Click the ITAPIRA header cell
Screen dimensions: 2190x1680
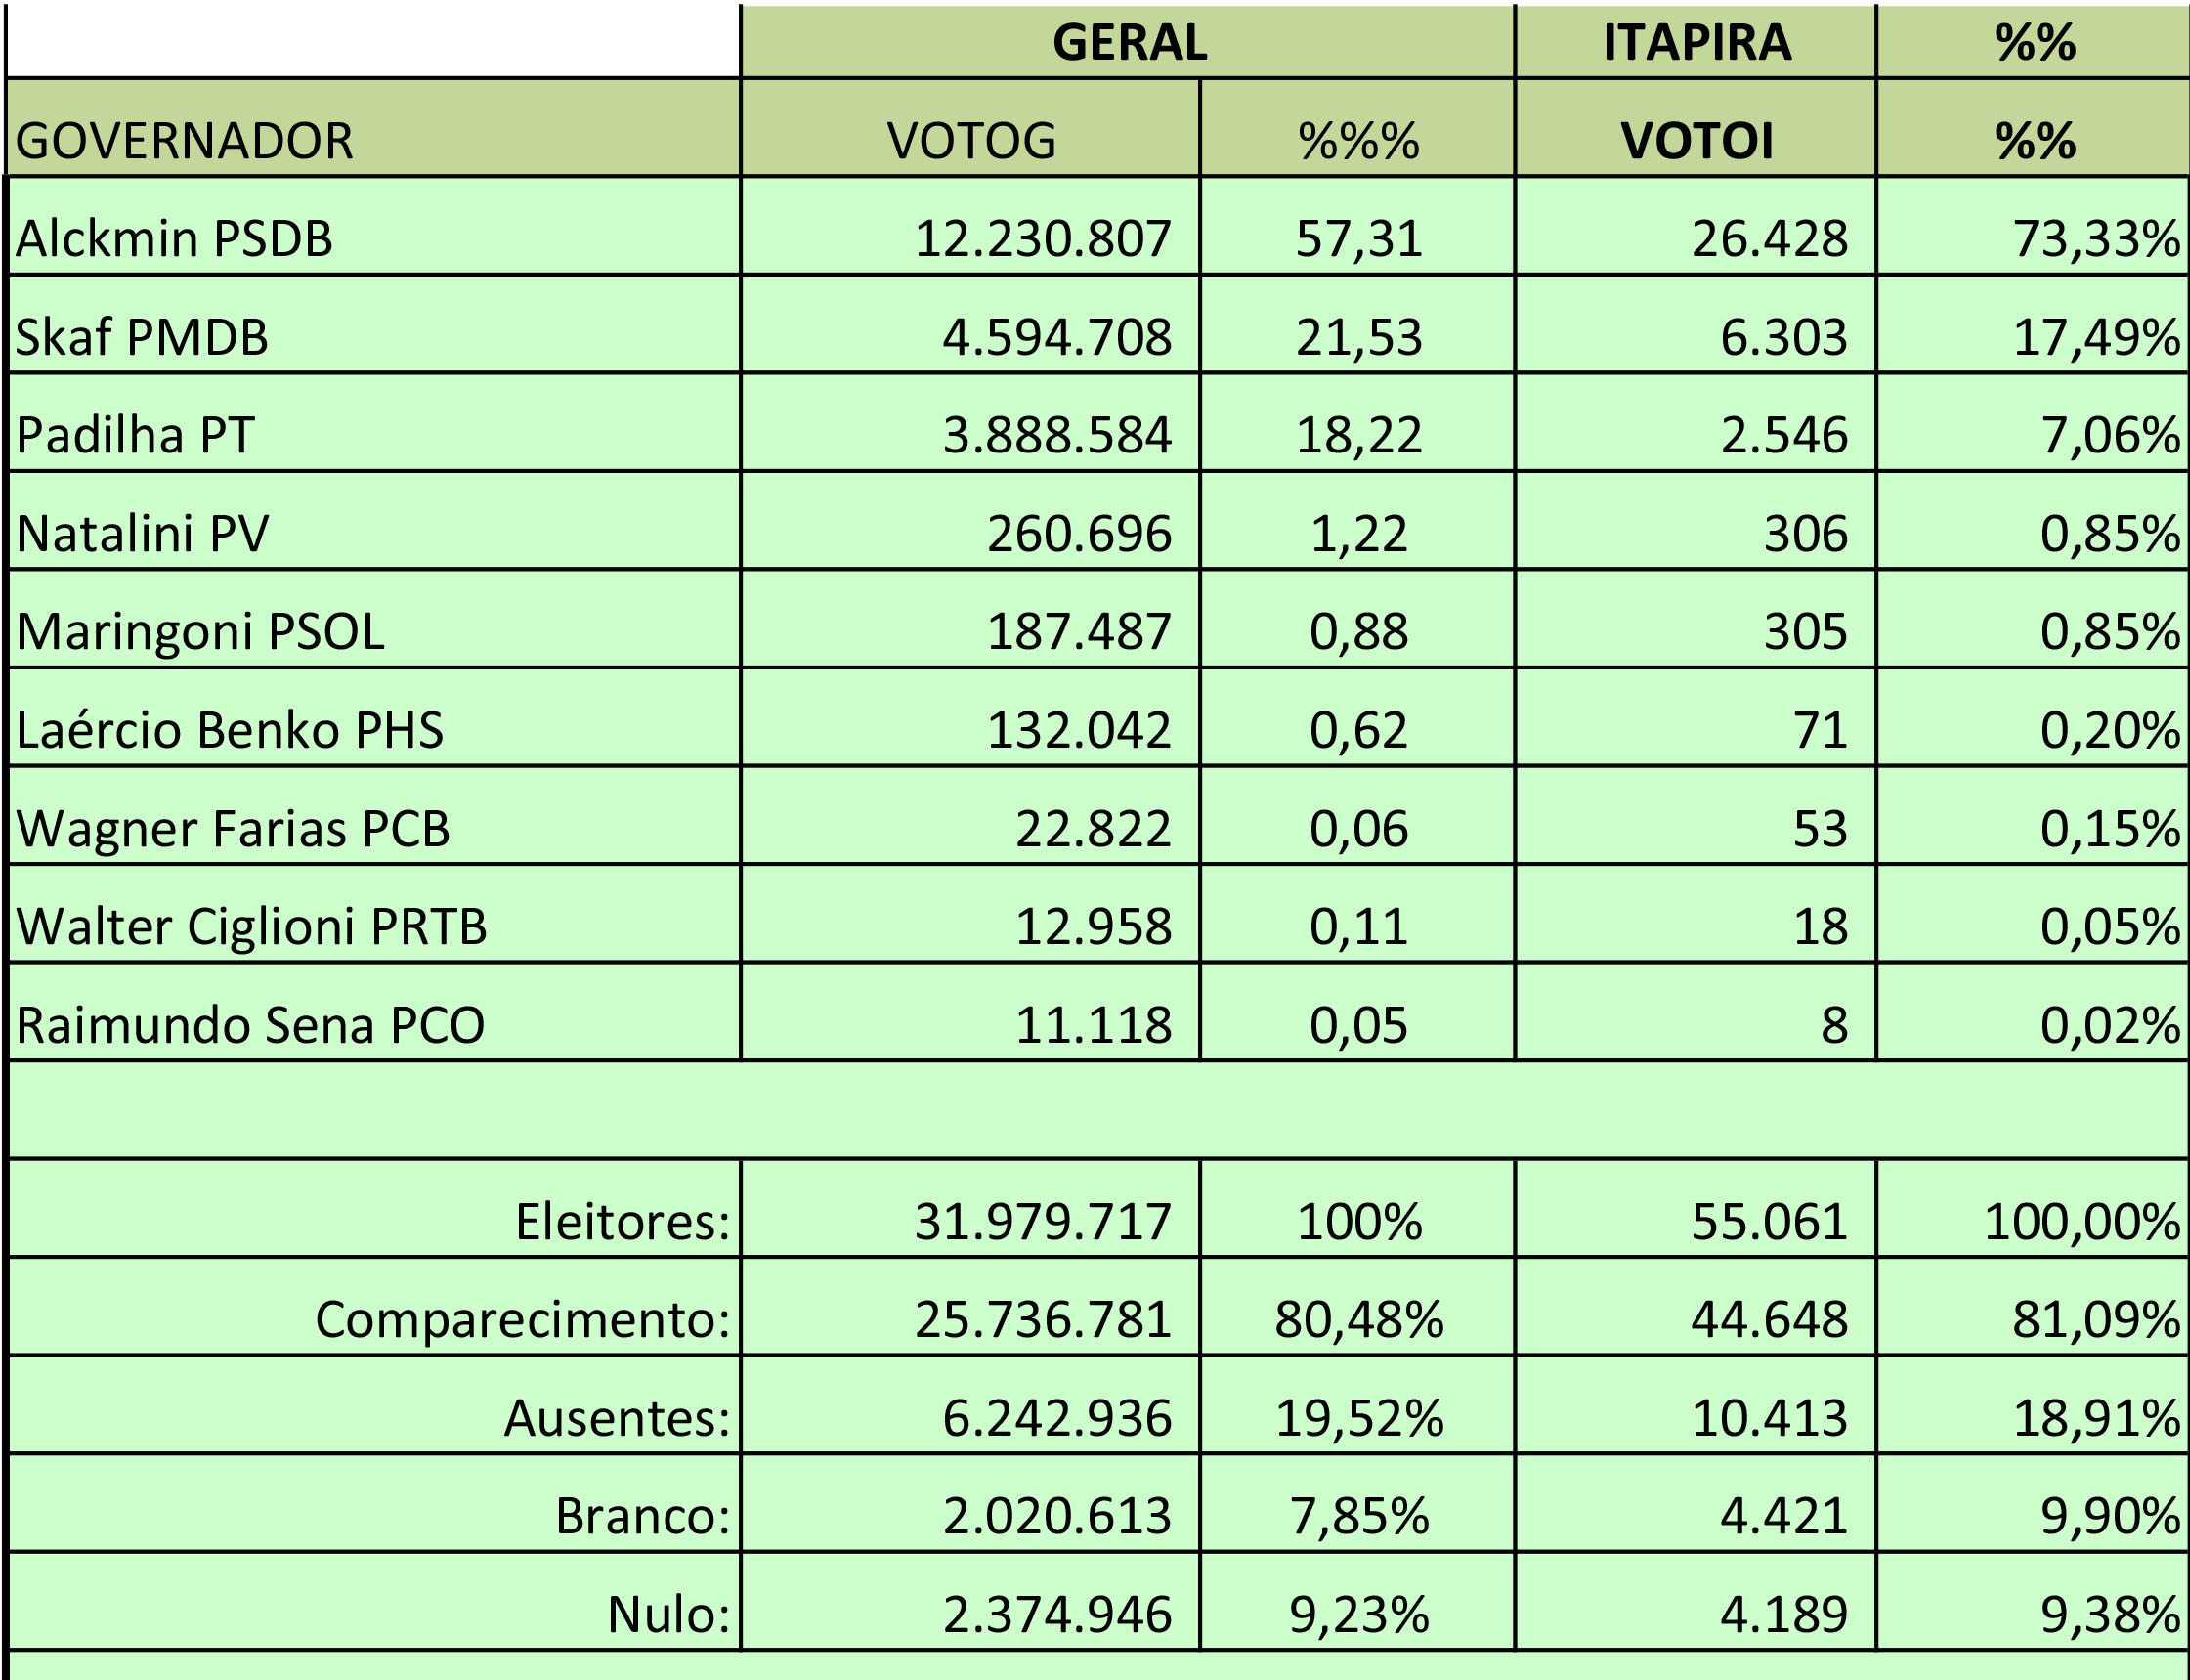pos(1695,42)
